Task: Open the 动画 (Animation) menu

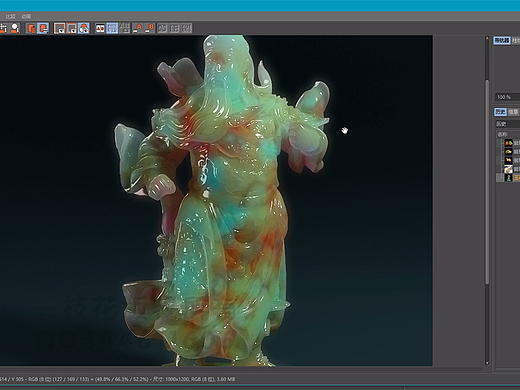Action: click(26, 16)
